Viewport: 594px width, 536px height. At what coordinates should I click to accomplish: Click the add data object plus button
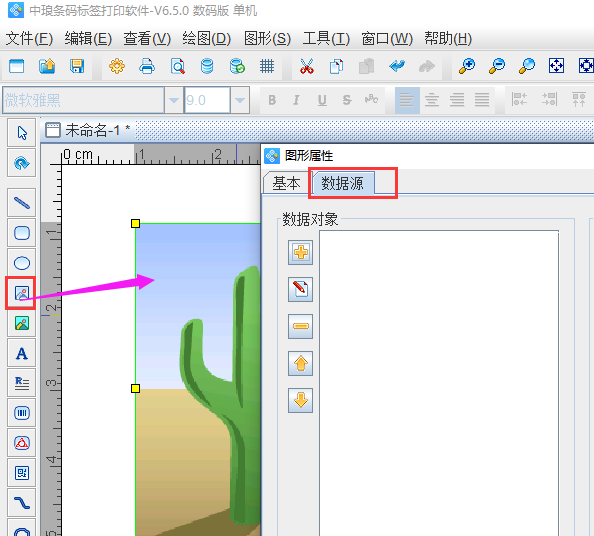[x=300, y=252]
